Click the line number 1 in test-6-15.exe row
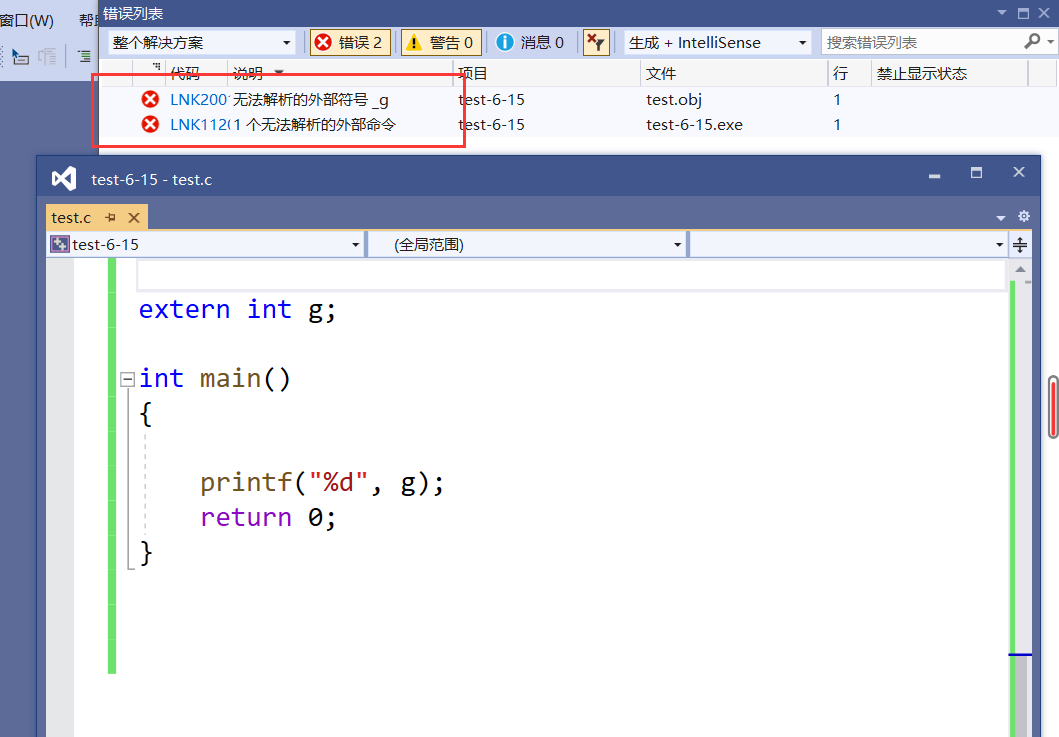This screenshot has height=737, width=1059. [x=837, y=124]
